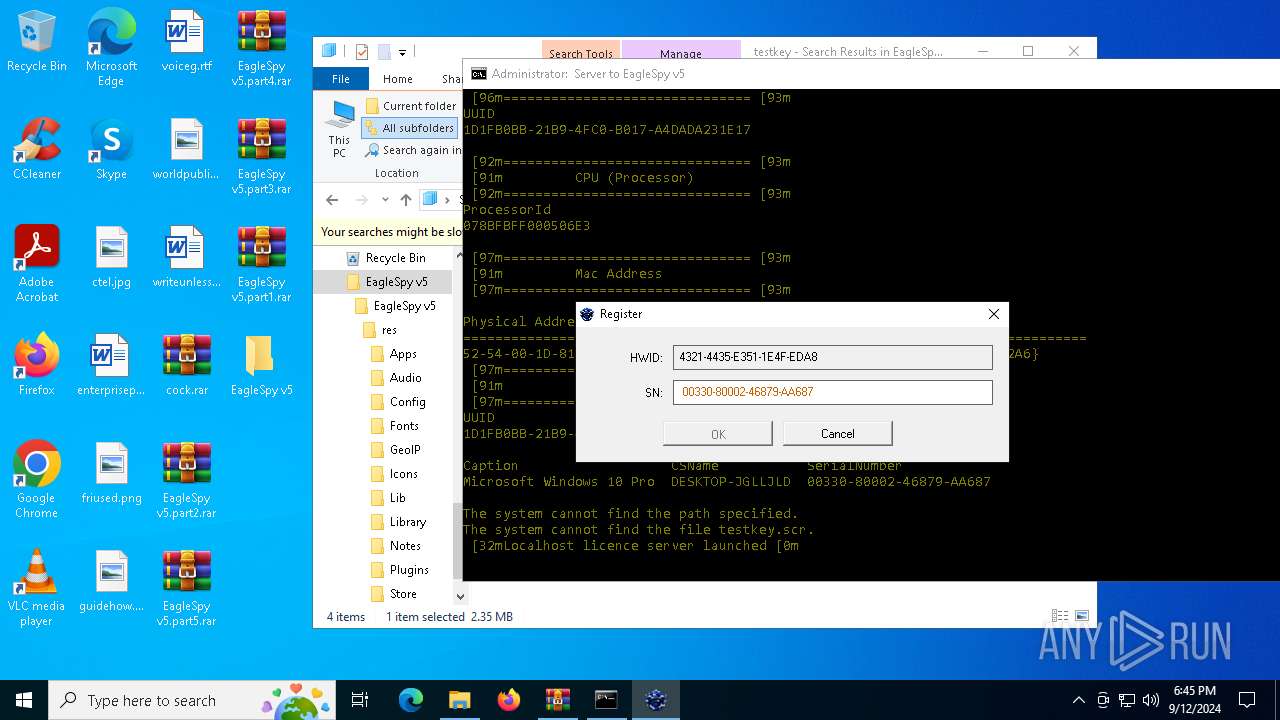Select the Lib folder in the tree
Screen dimensions: 1280x720
pos(397,498)
